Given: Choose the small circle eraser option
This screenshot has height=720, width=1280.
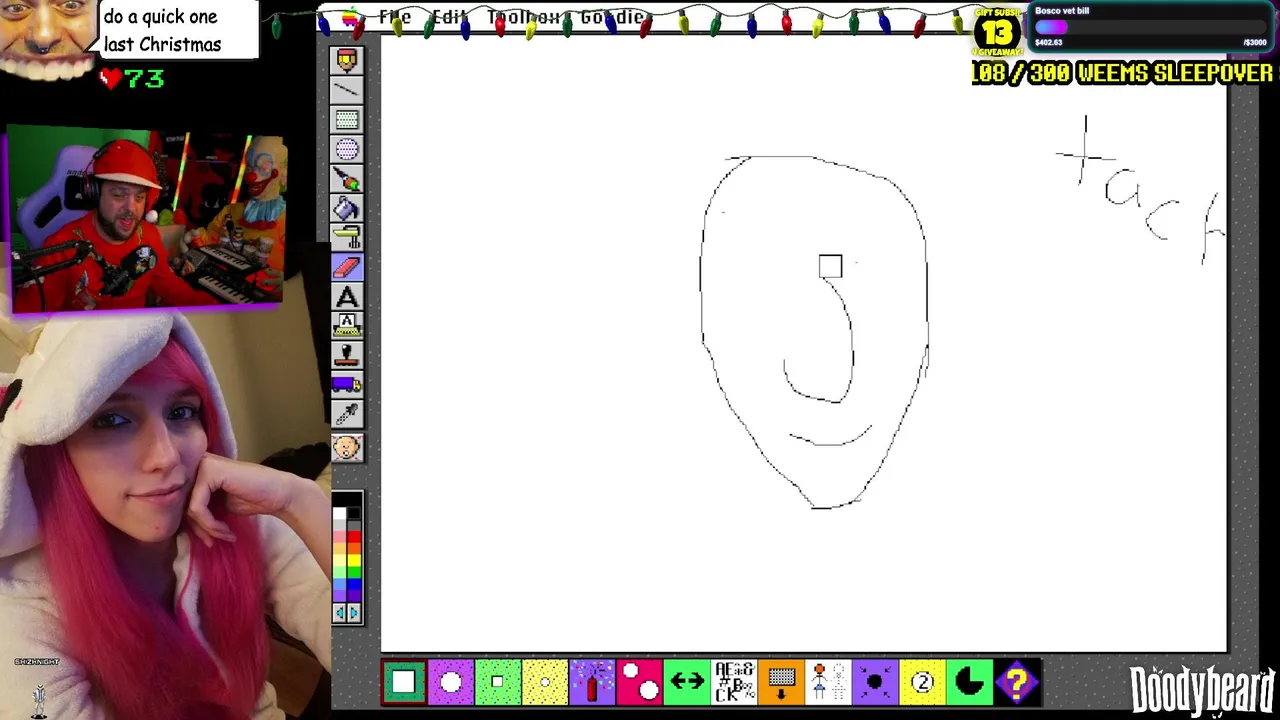Looking at the screenshot, I should (545, 683).
